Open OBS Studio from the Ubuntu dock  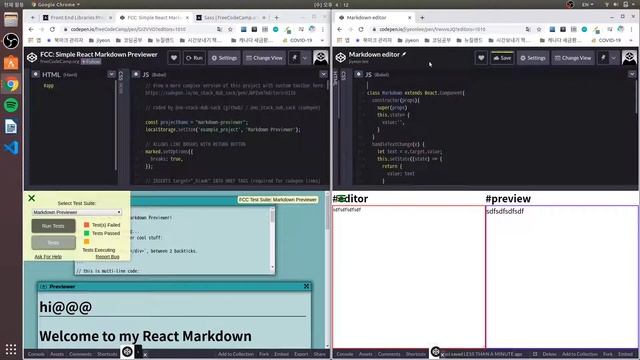[x=11, y=41]
